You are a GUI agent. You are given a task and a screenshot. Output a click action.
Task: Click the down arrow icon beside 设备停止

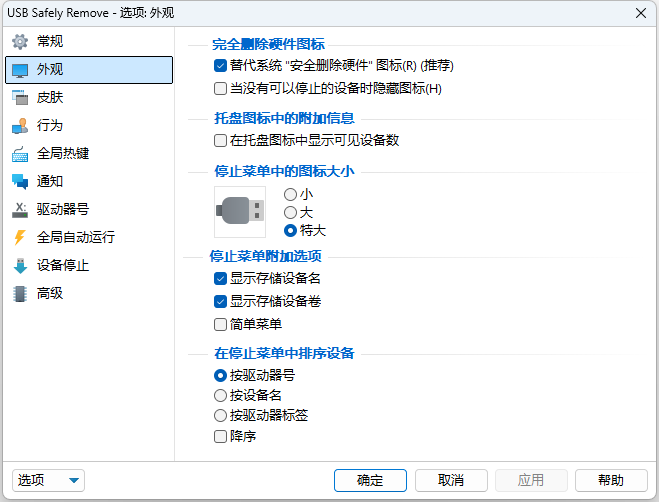(20, 266)
